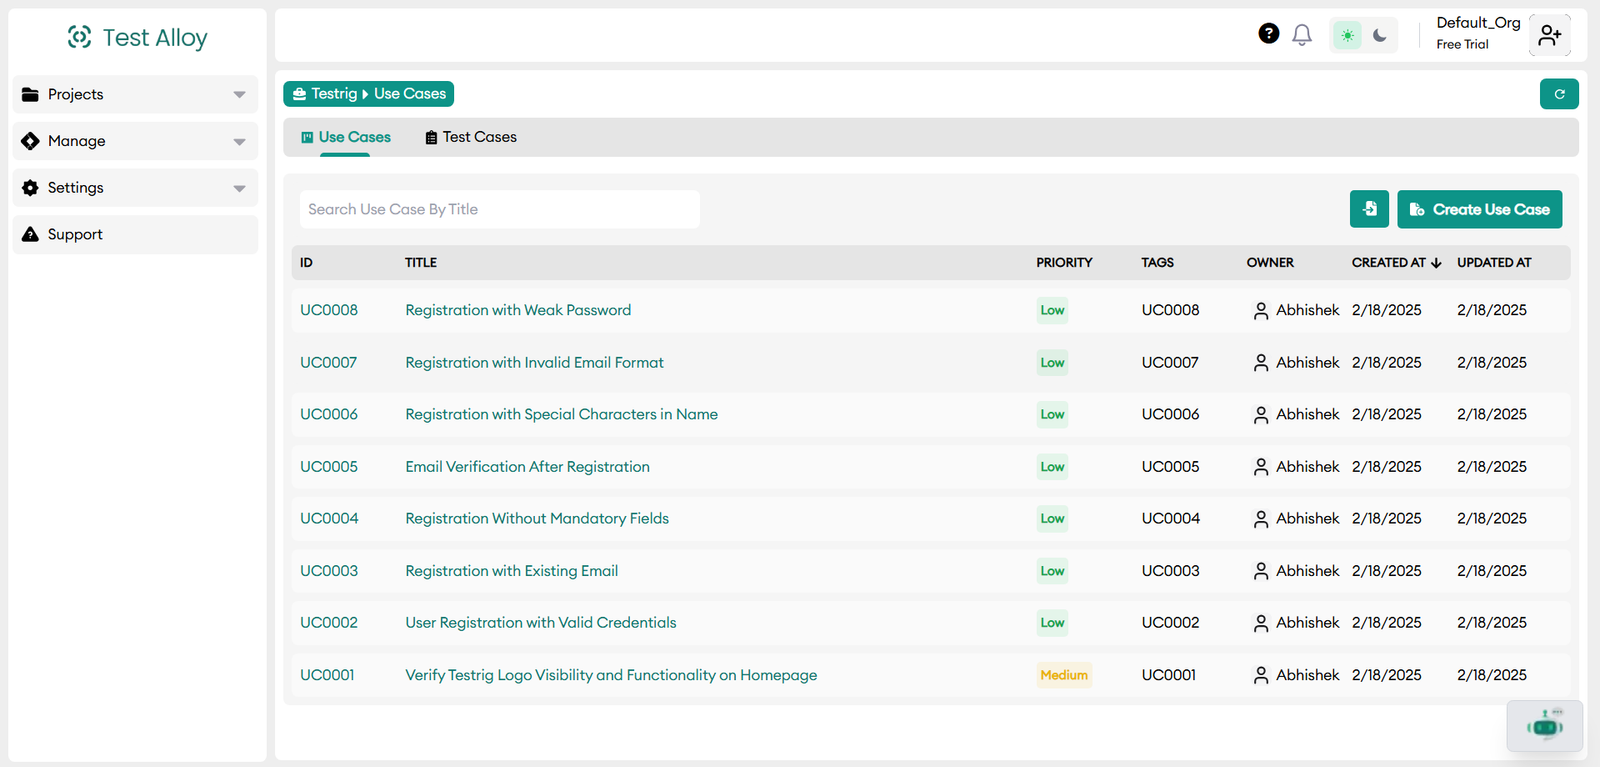Click the Test Cases clipboard icon

(431, 138)
